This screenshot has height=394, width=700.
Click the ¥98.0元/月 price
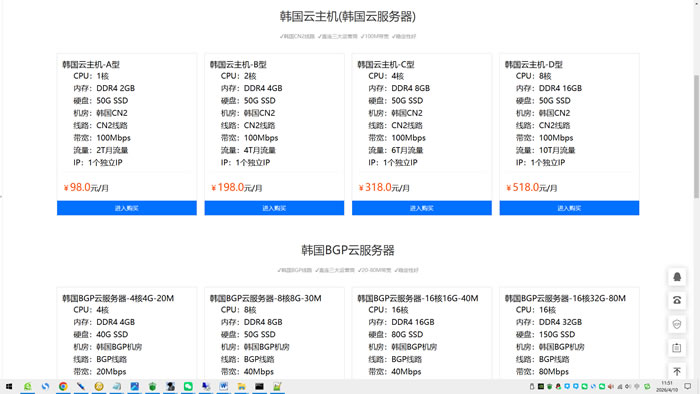pyautogui.click(x=86, y=187)
